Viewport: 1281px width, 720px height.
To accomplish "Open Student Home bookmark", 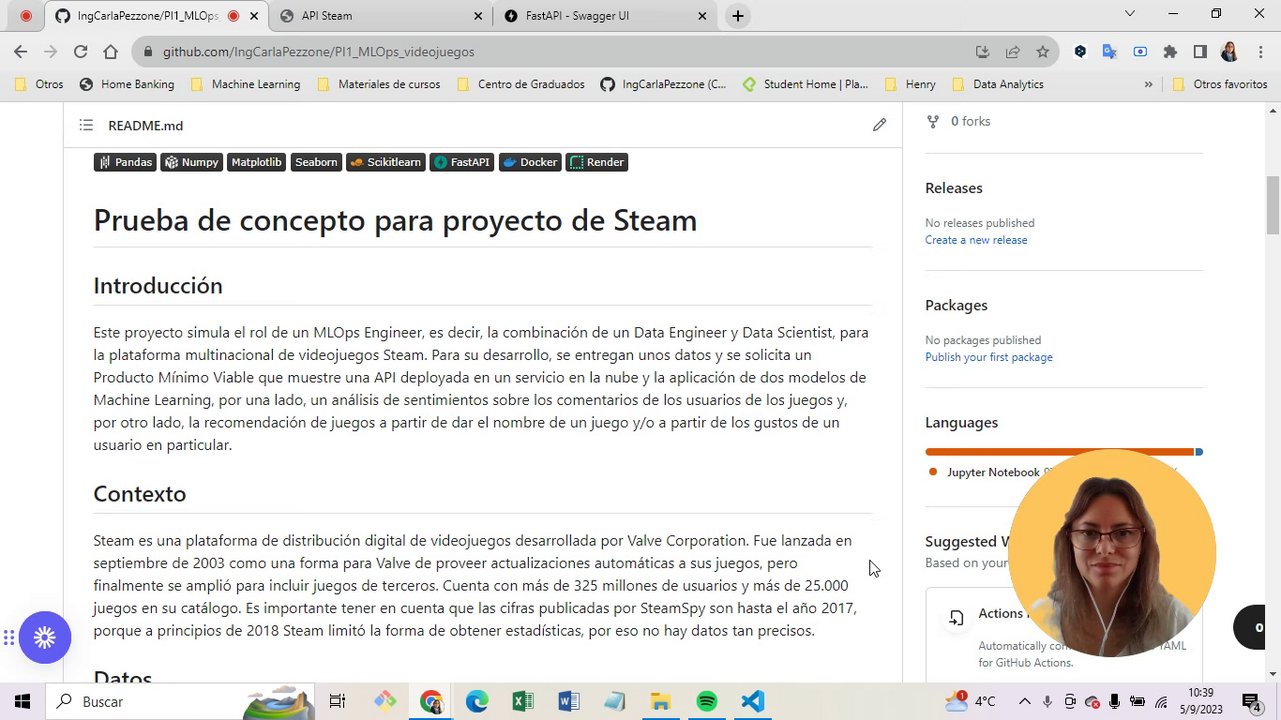I will click(x=805, y=85).
